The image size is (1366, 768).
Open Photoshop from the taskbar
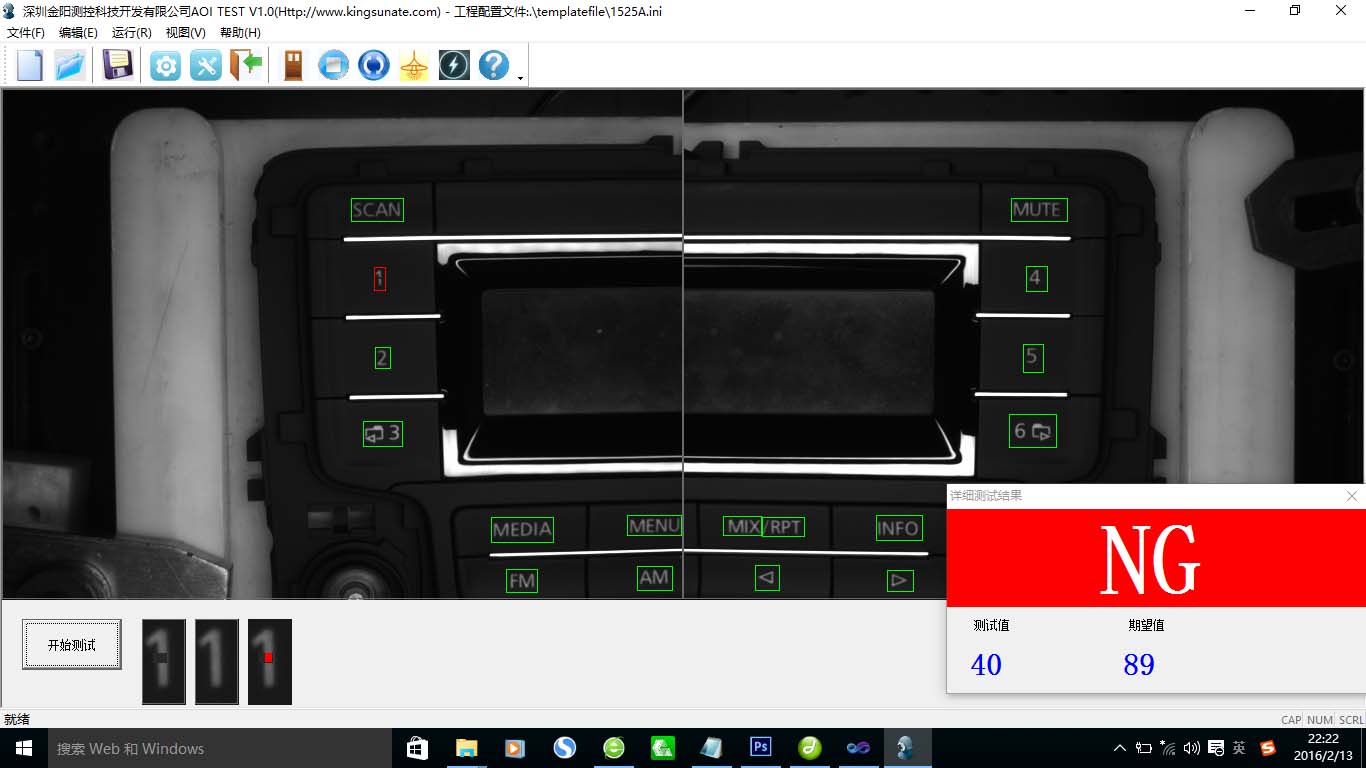[x=761, y=748]
